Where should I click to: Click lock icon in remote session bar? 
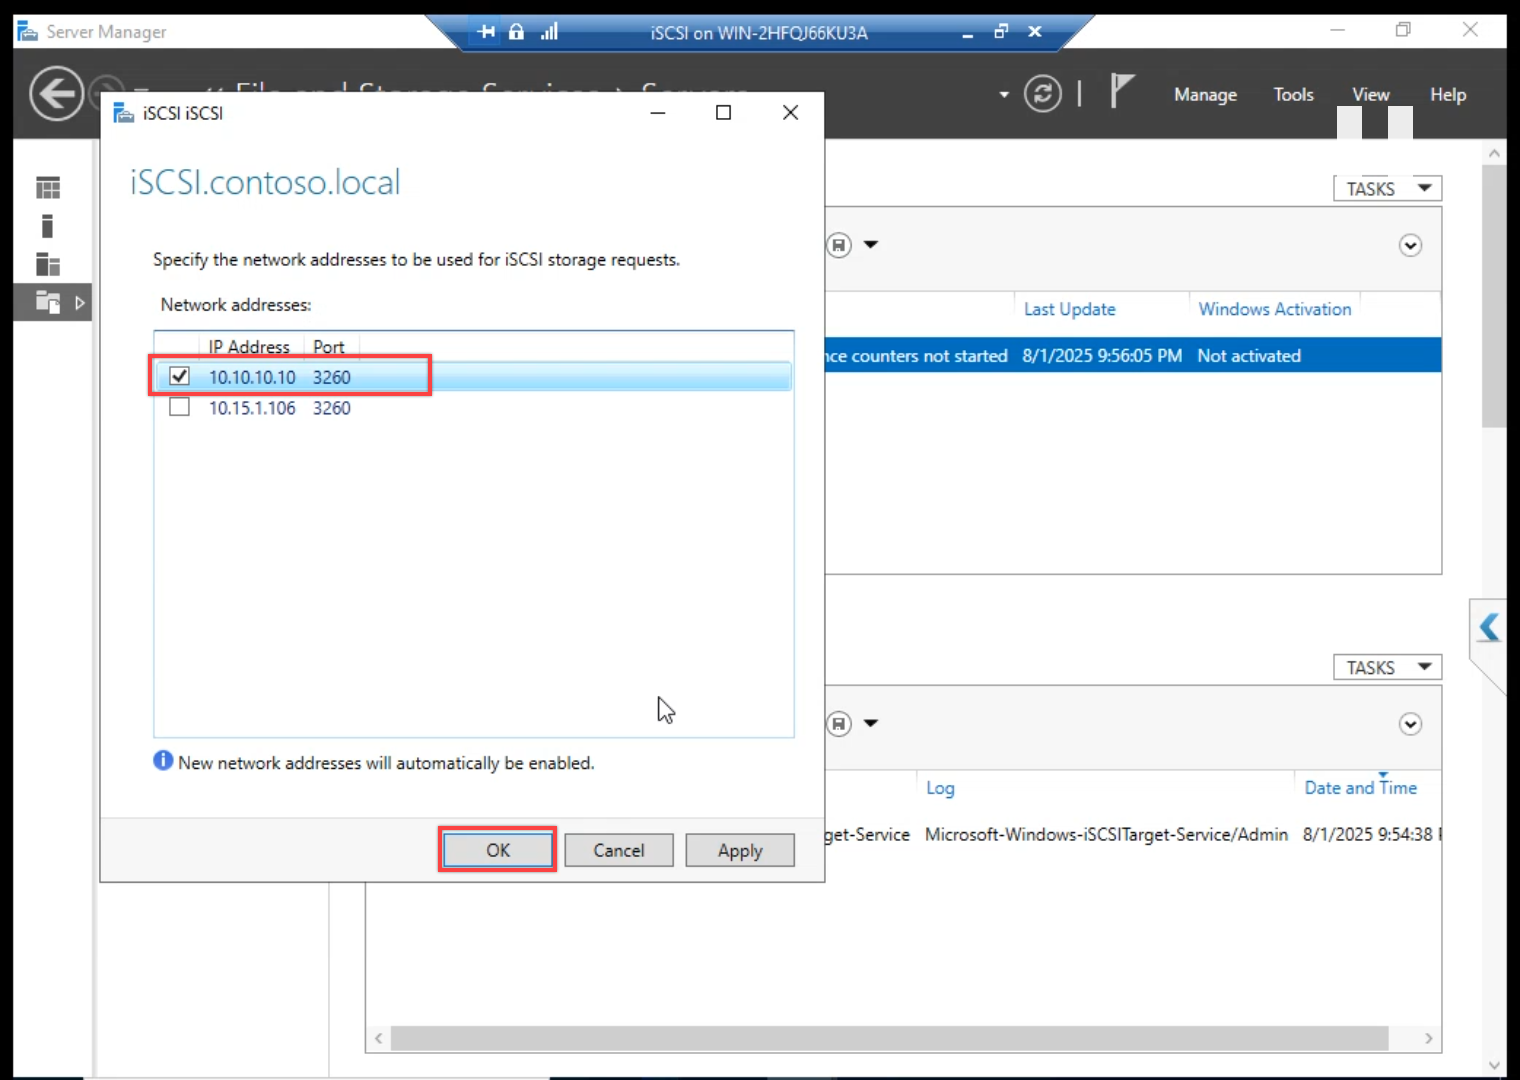pyautogui.click(x=516, y=32)
